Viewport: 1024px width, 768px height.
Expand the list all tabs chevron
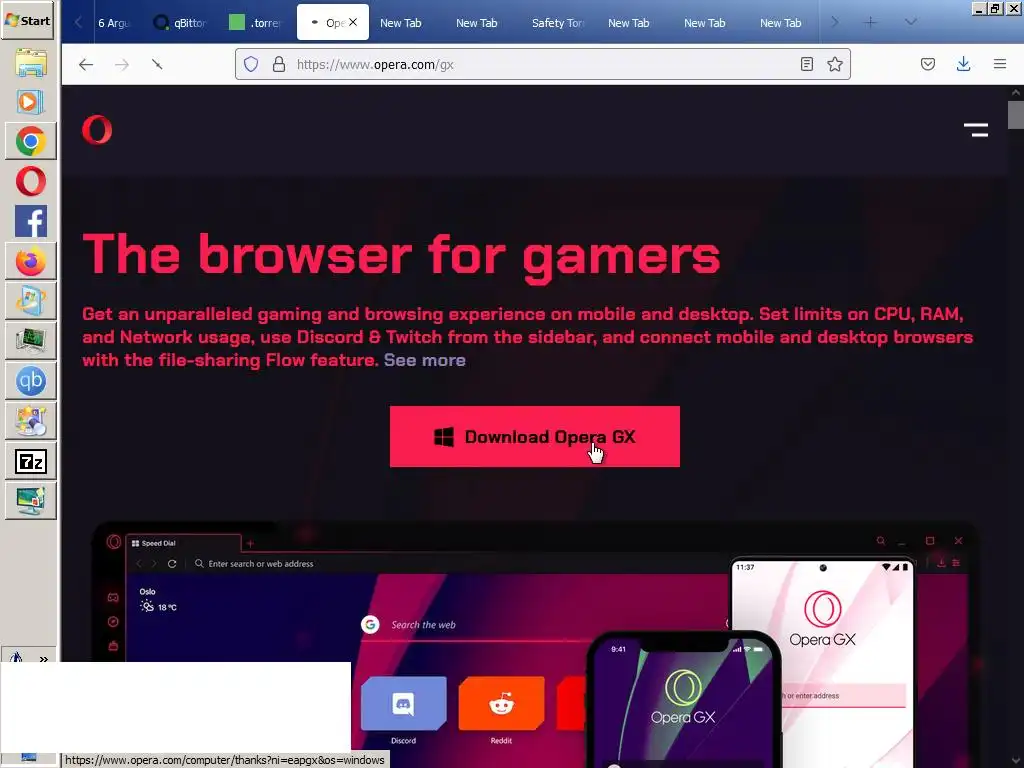pyautogui.click(x=910, y=22)
